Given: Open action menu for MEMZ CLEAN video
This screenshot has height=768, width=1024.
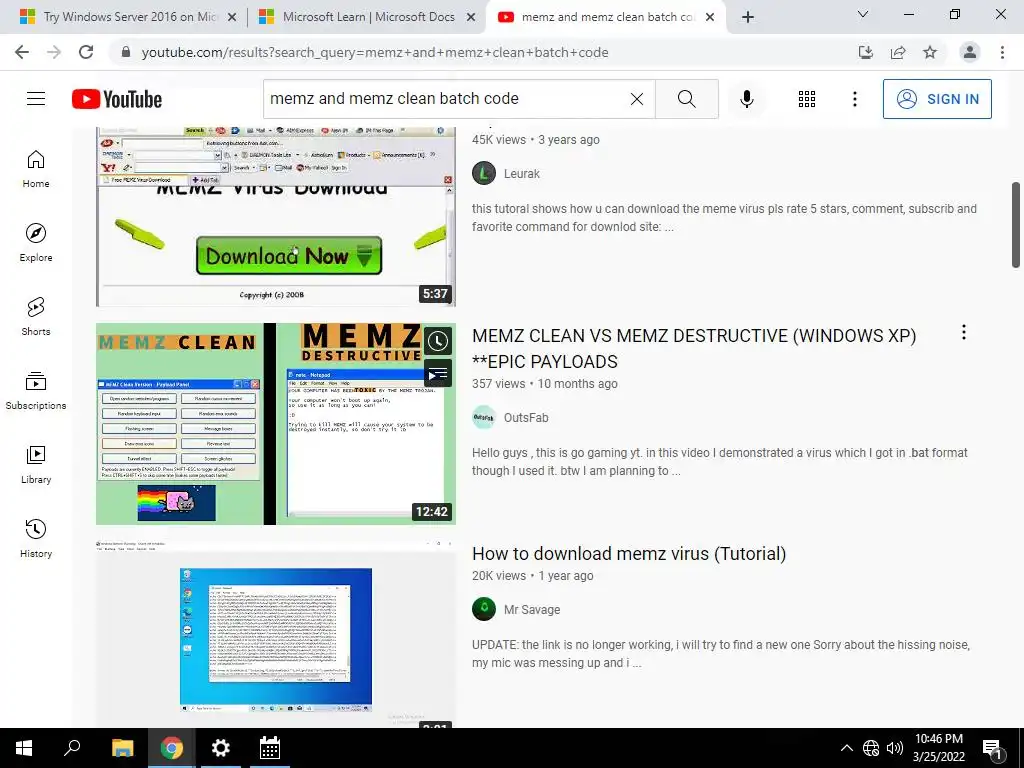Looking at the screenshot, I should (x=963, y=332).
